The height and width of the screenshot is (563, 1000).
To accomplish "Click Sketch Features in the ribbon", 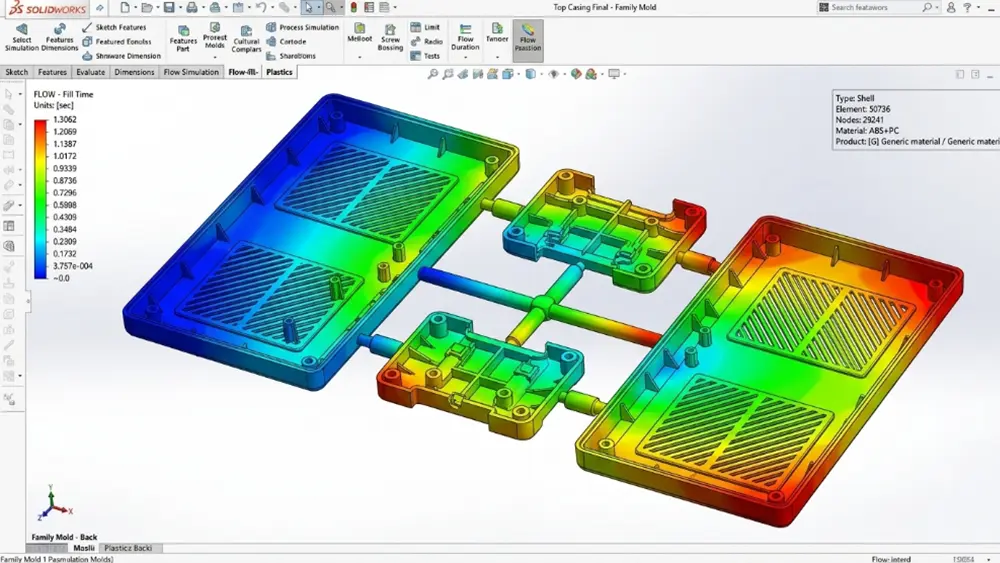I will 115,27.
